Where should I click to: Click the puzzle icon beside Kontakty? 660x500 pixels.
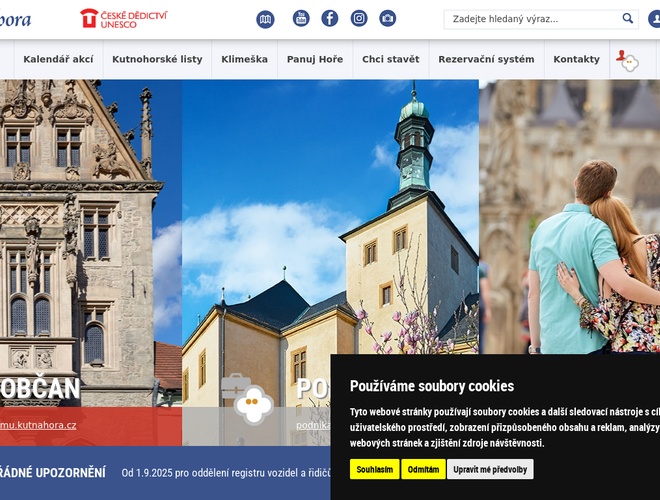coord(627,60)
